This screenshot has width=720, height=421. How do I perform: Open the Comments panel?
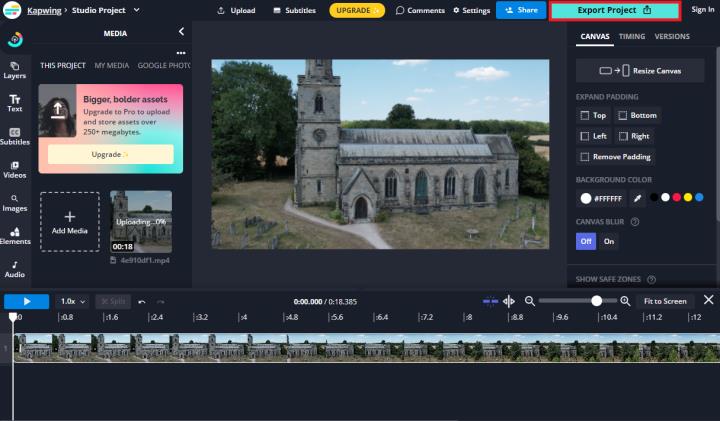pos(420,10)
